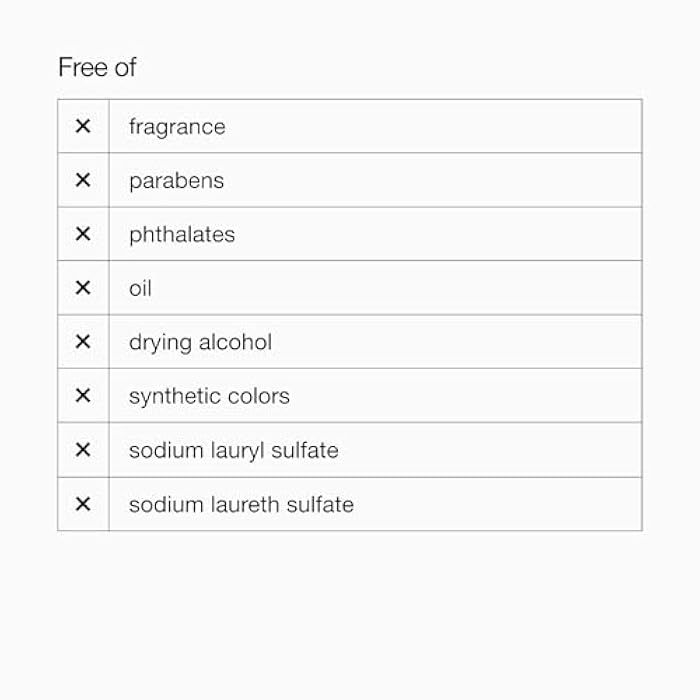Select the X mark in the phthalates row
Image resolution: width=700 pixels, height=700 pixels.
pyautogui.click(x=83, y=234)
